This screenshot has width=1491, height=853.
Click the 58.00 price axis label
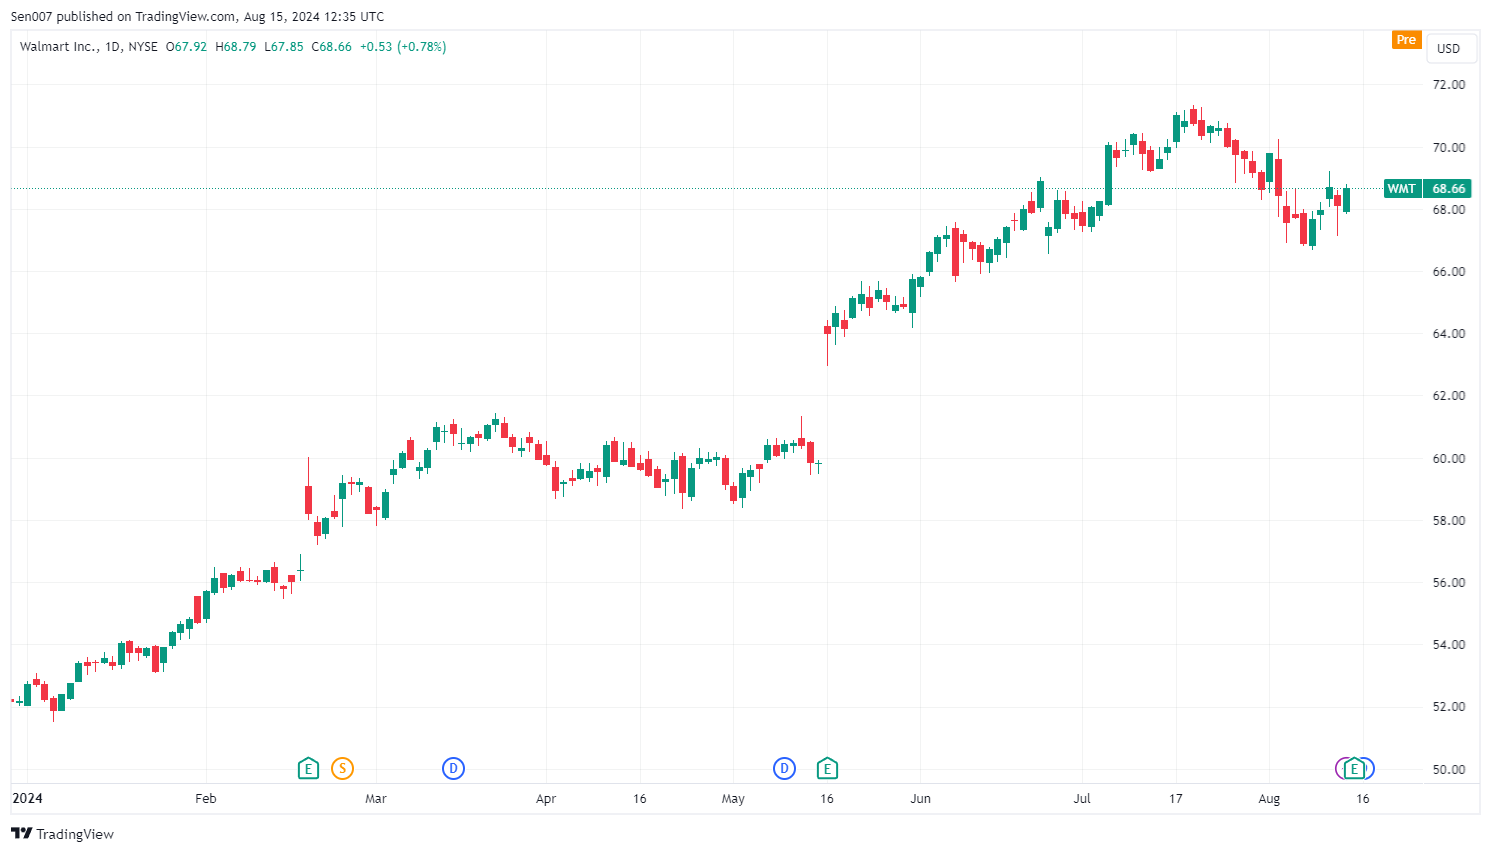pos(1449,520)
